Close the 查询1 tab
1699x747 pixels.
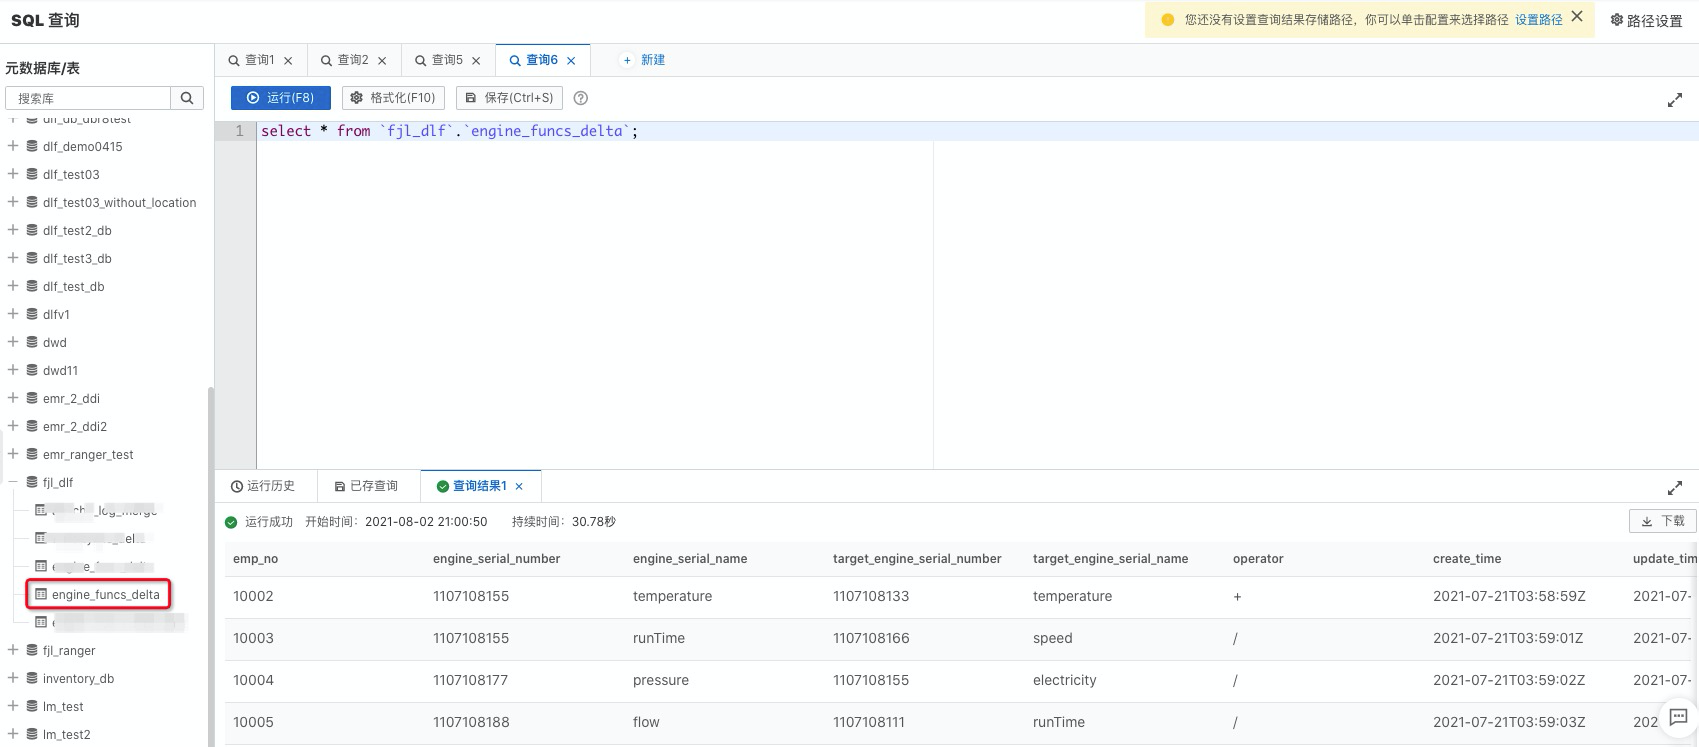[x=288, y=61]
